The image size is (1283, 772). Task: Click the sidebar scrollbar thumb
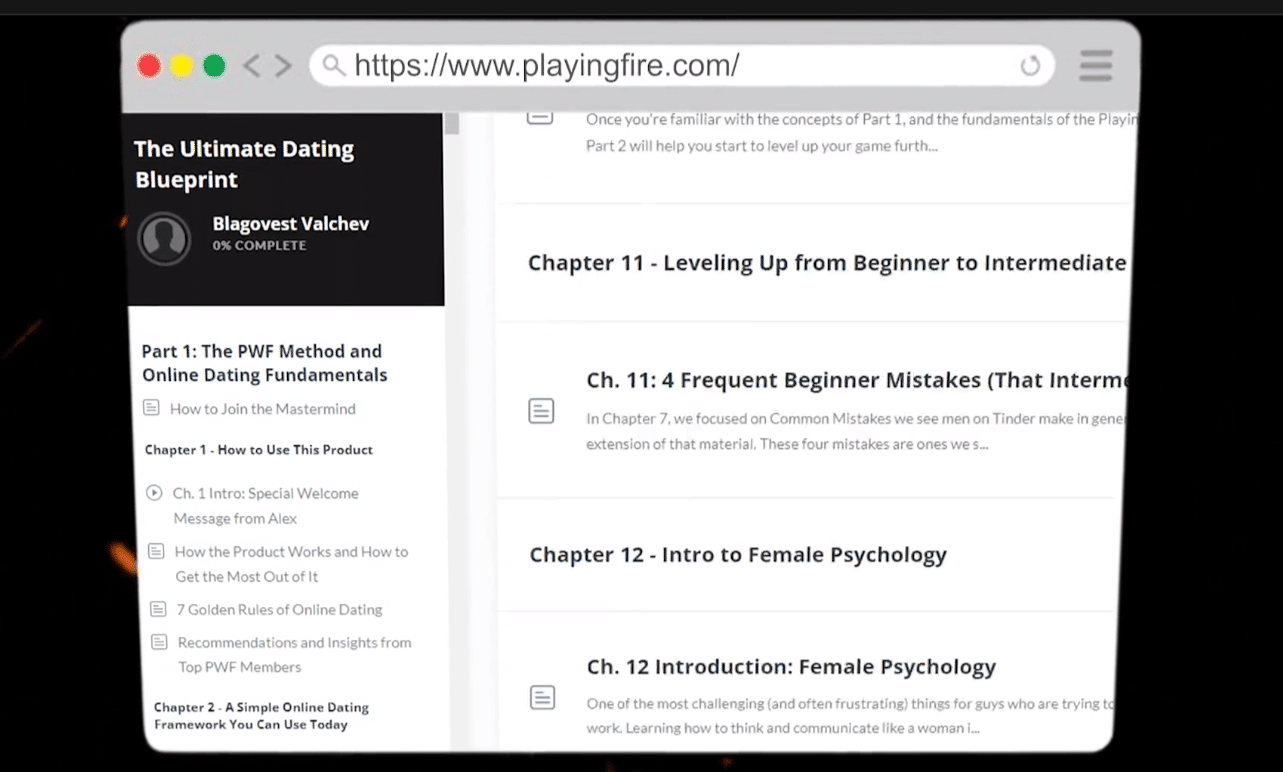pos(452,124)
